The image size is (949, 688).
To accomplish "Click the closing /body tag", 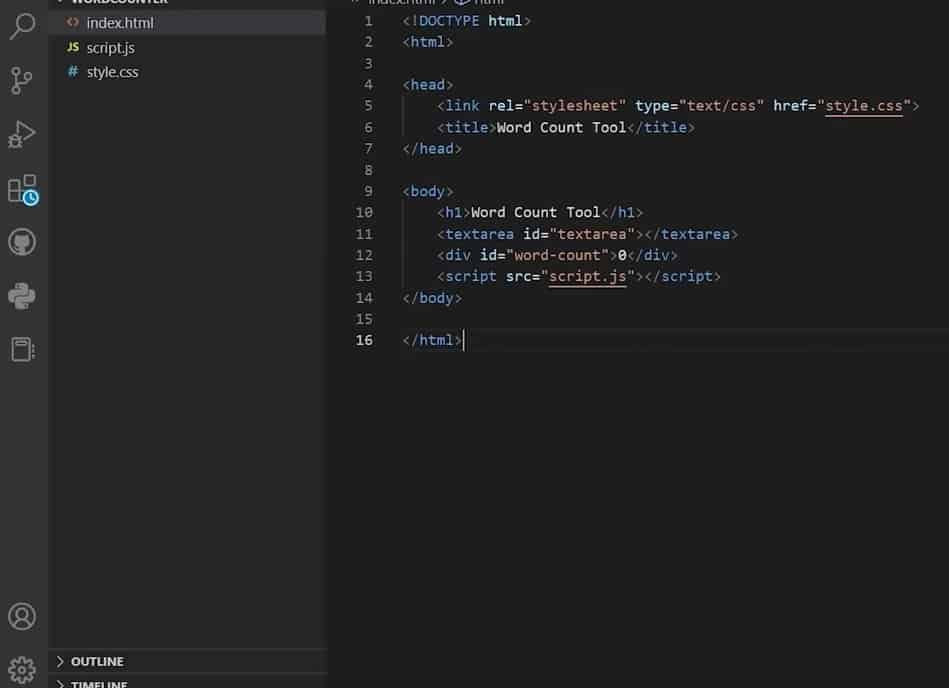I will click(x=432, y=298).
